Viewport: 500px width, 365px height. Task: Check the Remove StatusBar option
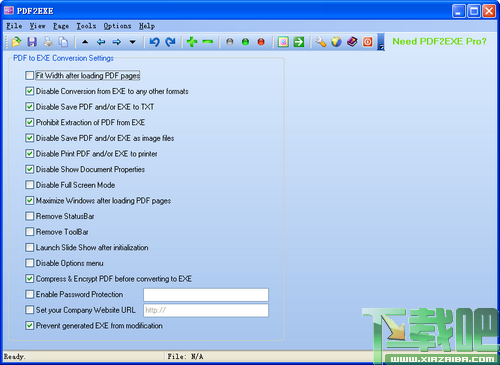pos(30,216)
